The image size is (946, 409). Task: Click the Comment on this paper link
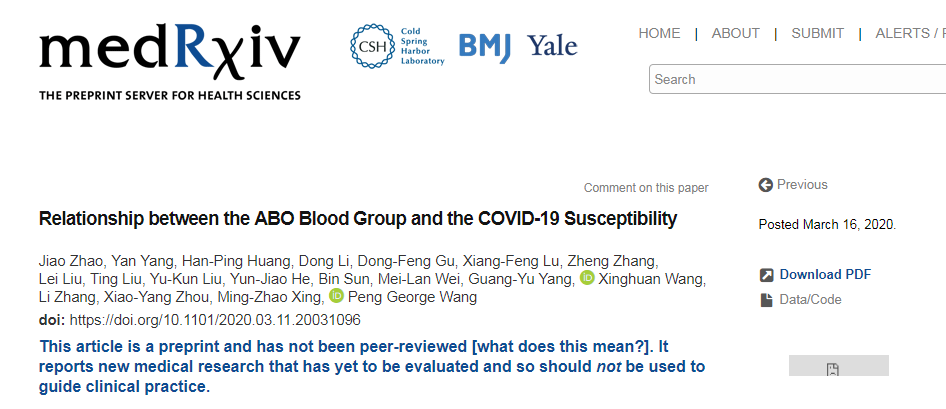(x=645, y=188)
